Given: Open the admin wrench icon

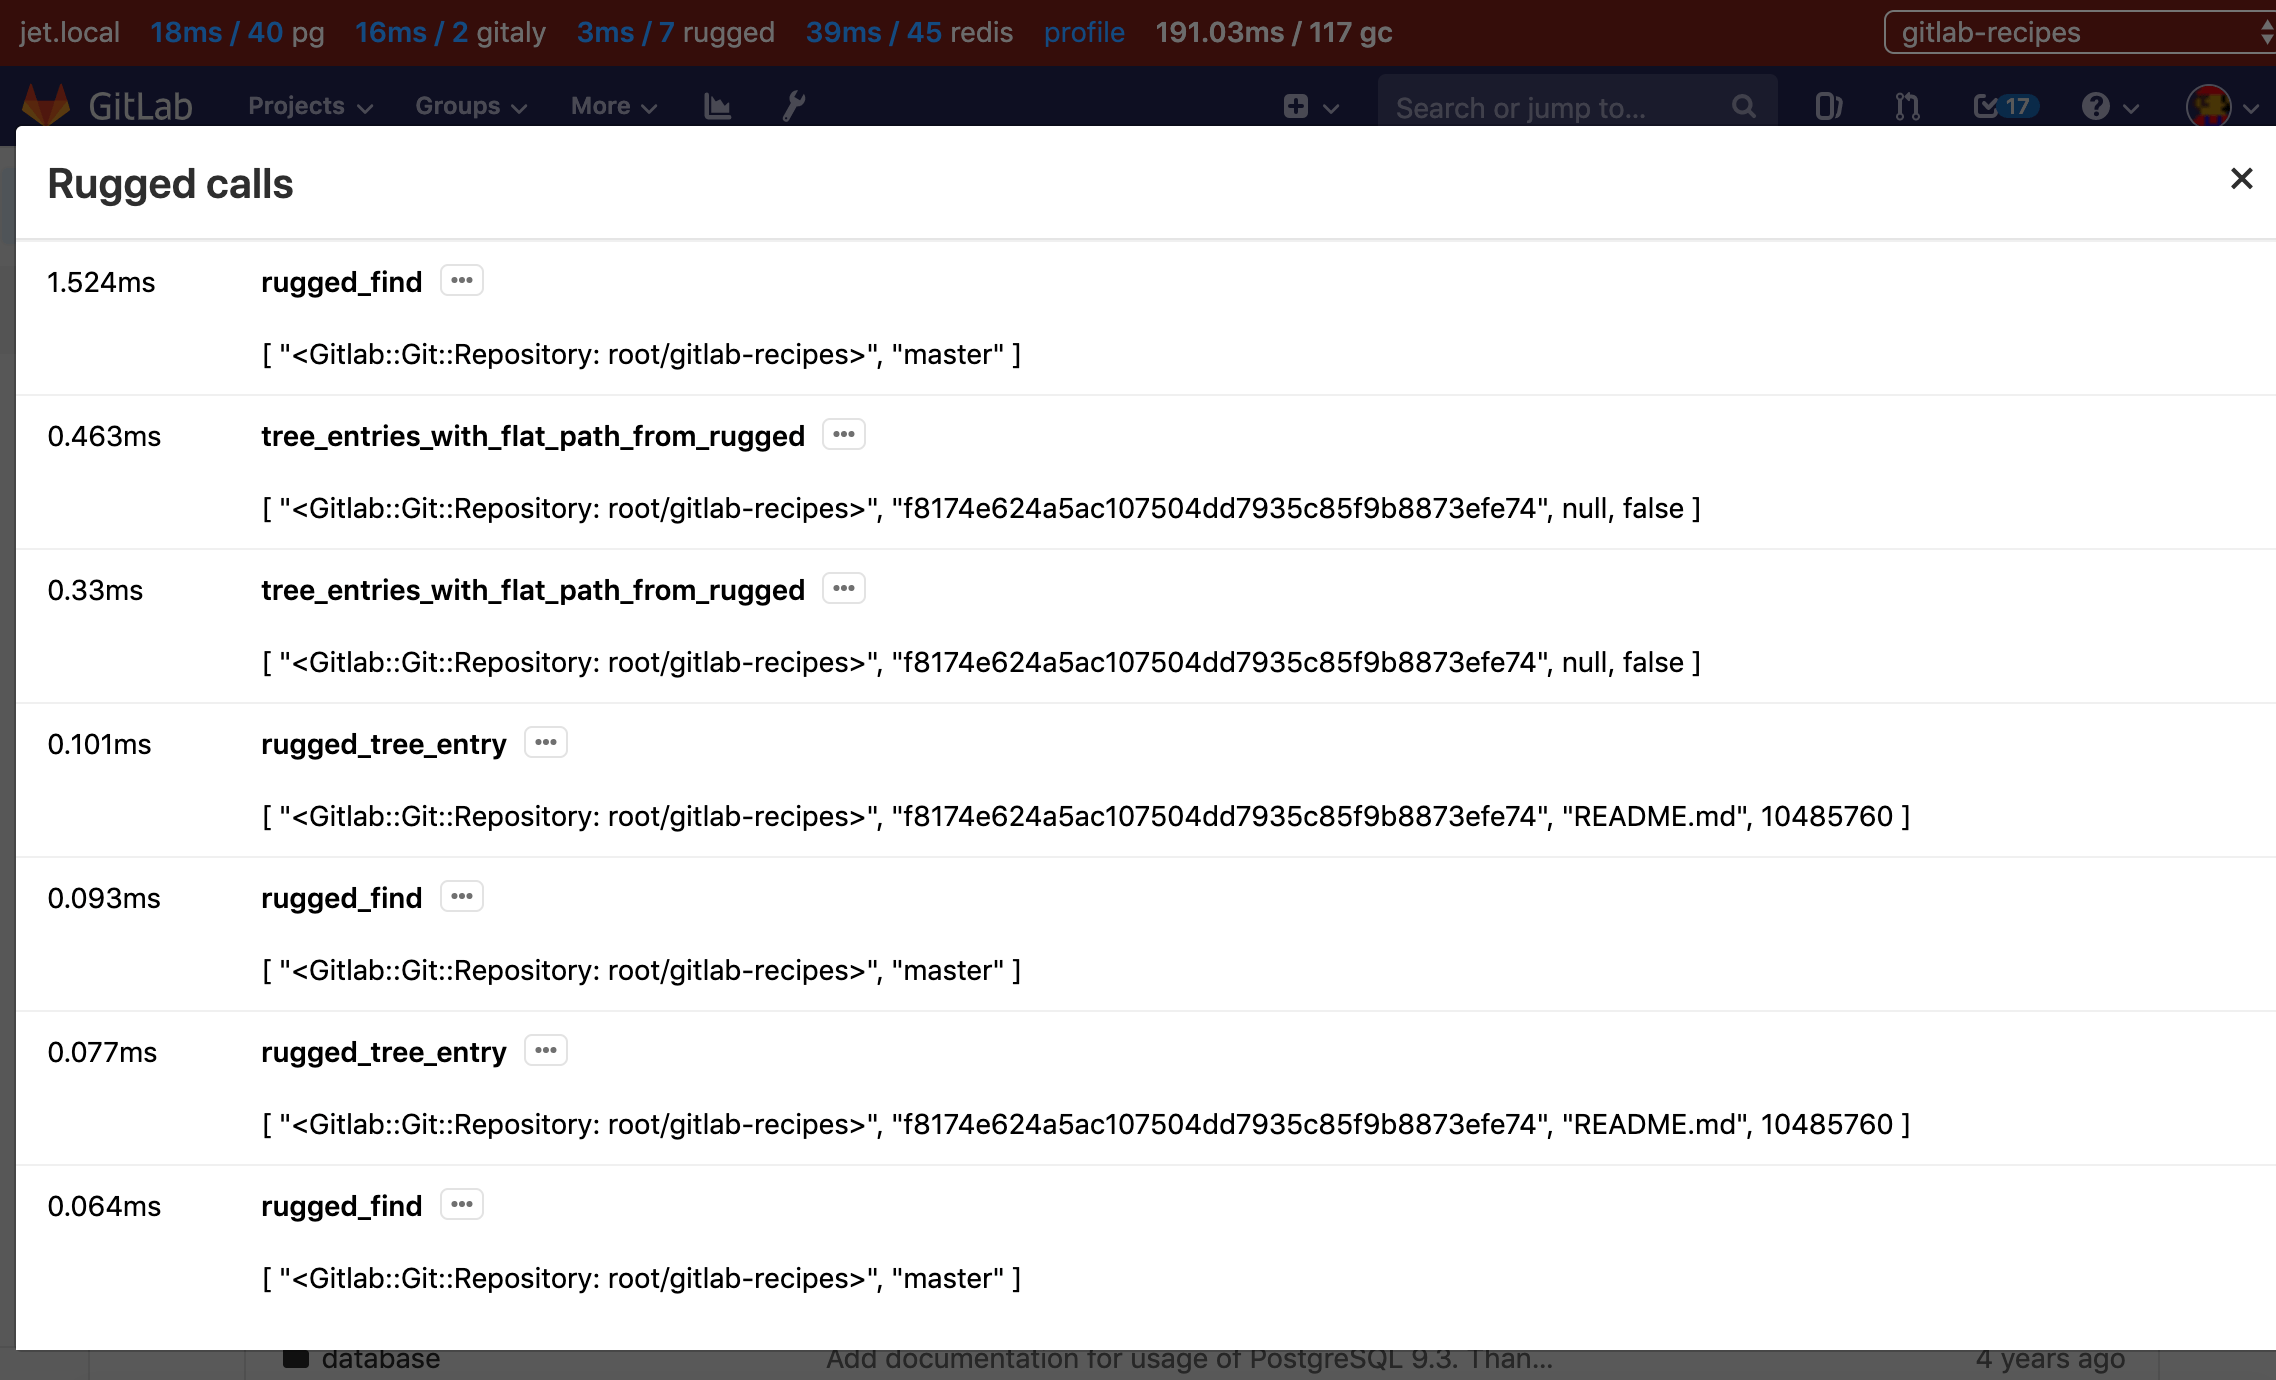Looking at the screenshot, I should coord(794,106).
